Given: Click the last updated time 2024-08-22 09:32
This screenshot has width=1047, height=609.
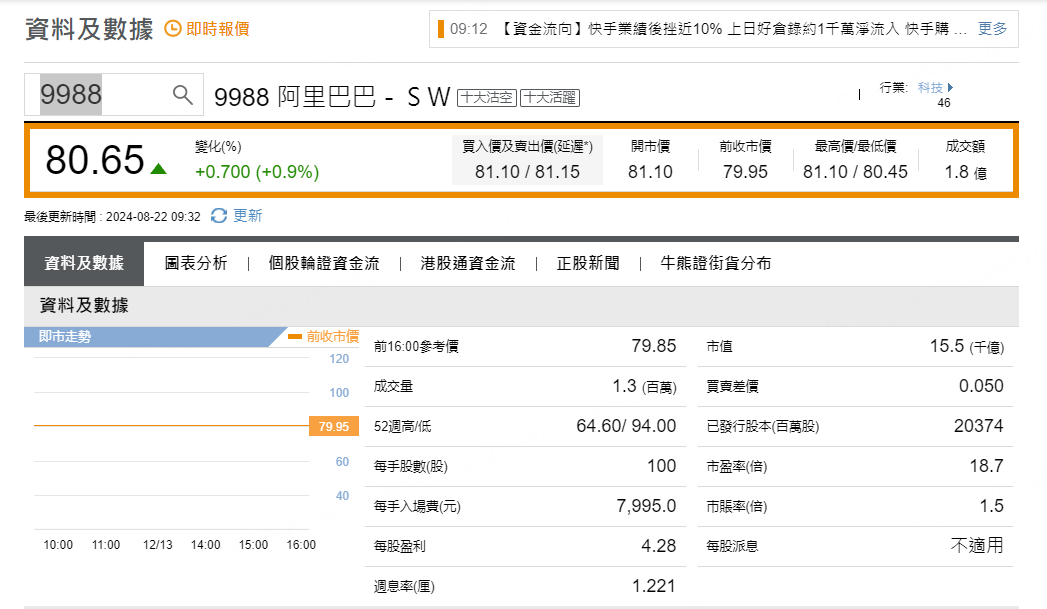Looking at the screenshot, I should [x=153, y=216].
